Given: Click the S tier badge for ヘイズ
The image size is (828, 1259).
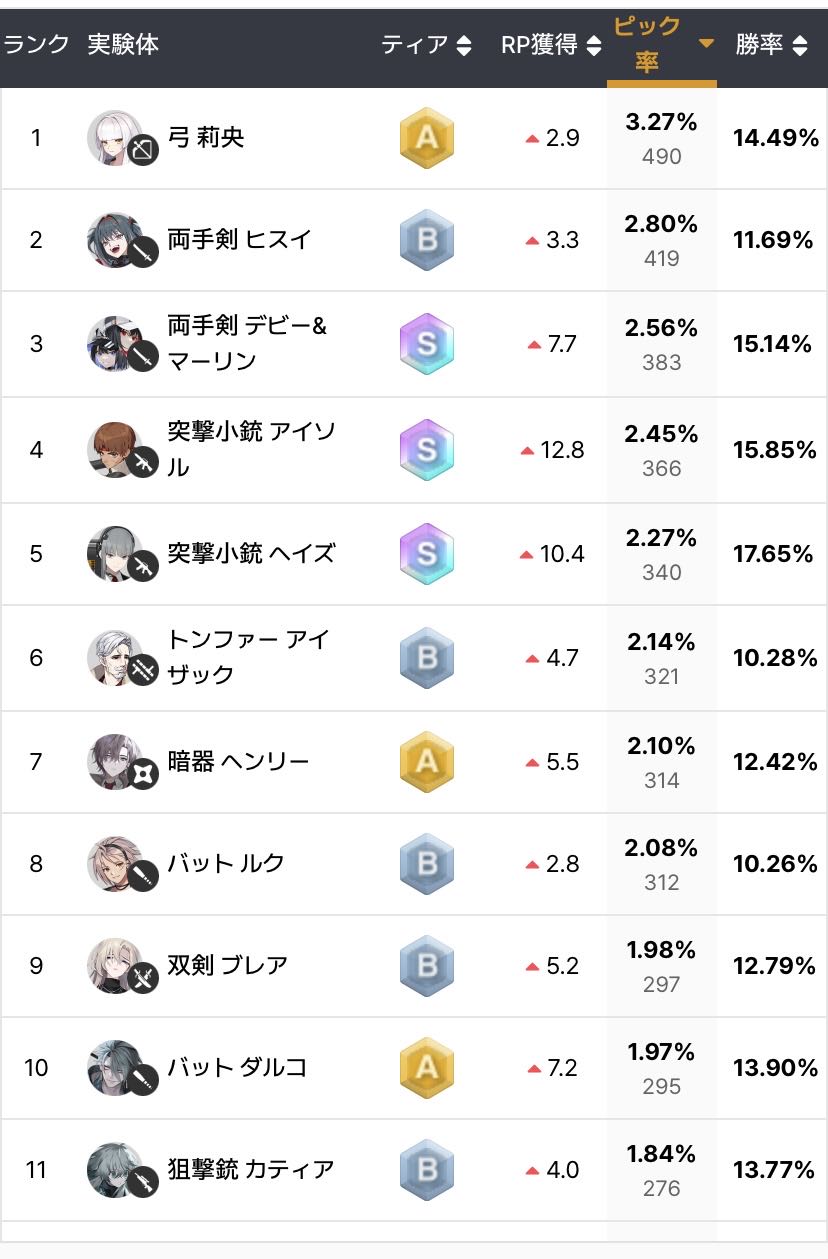Looking at the screenshot, I should (426, 553).
